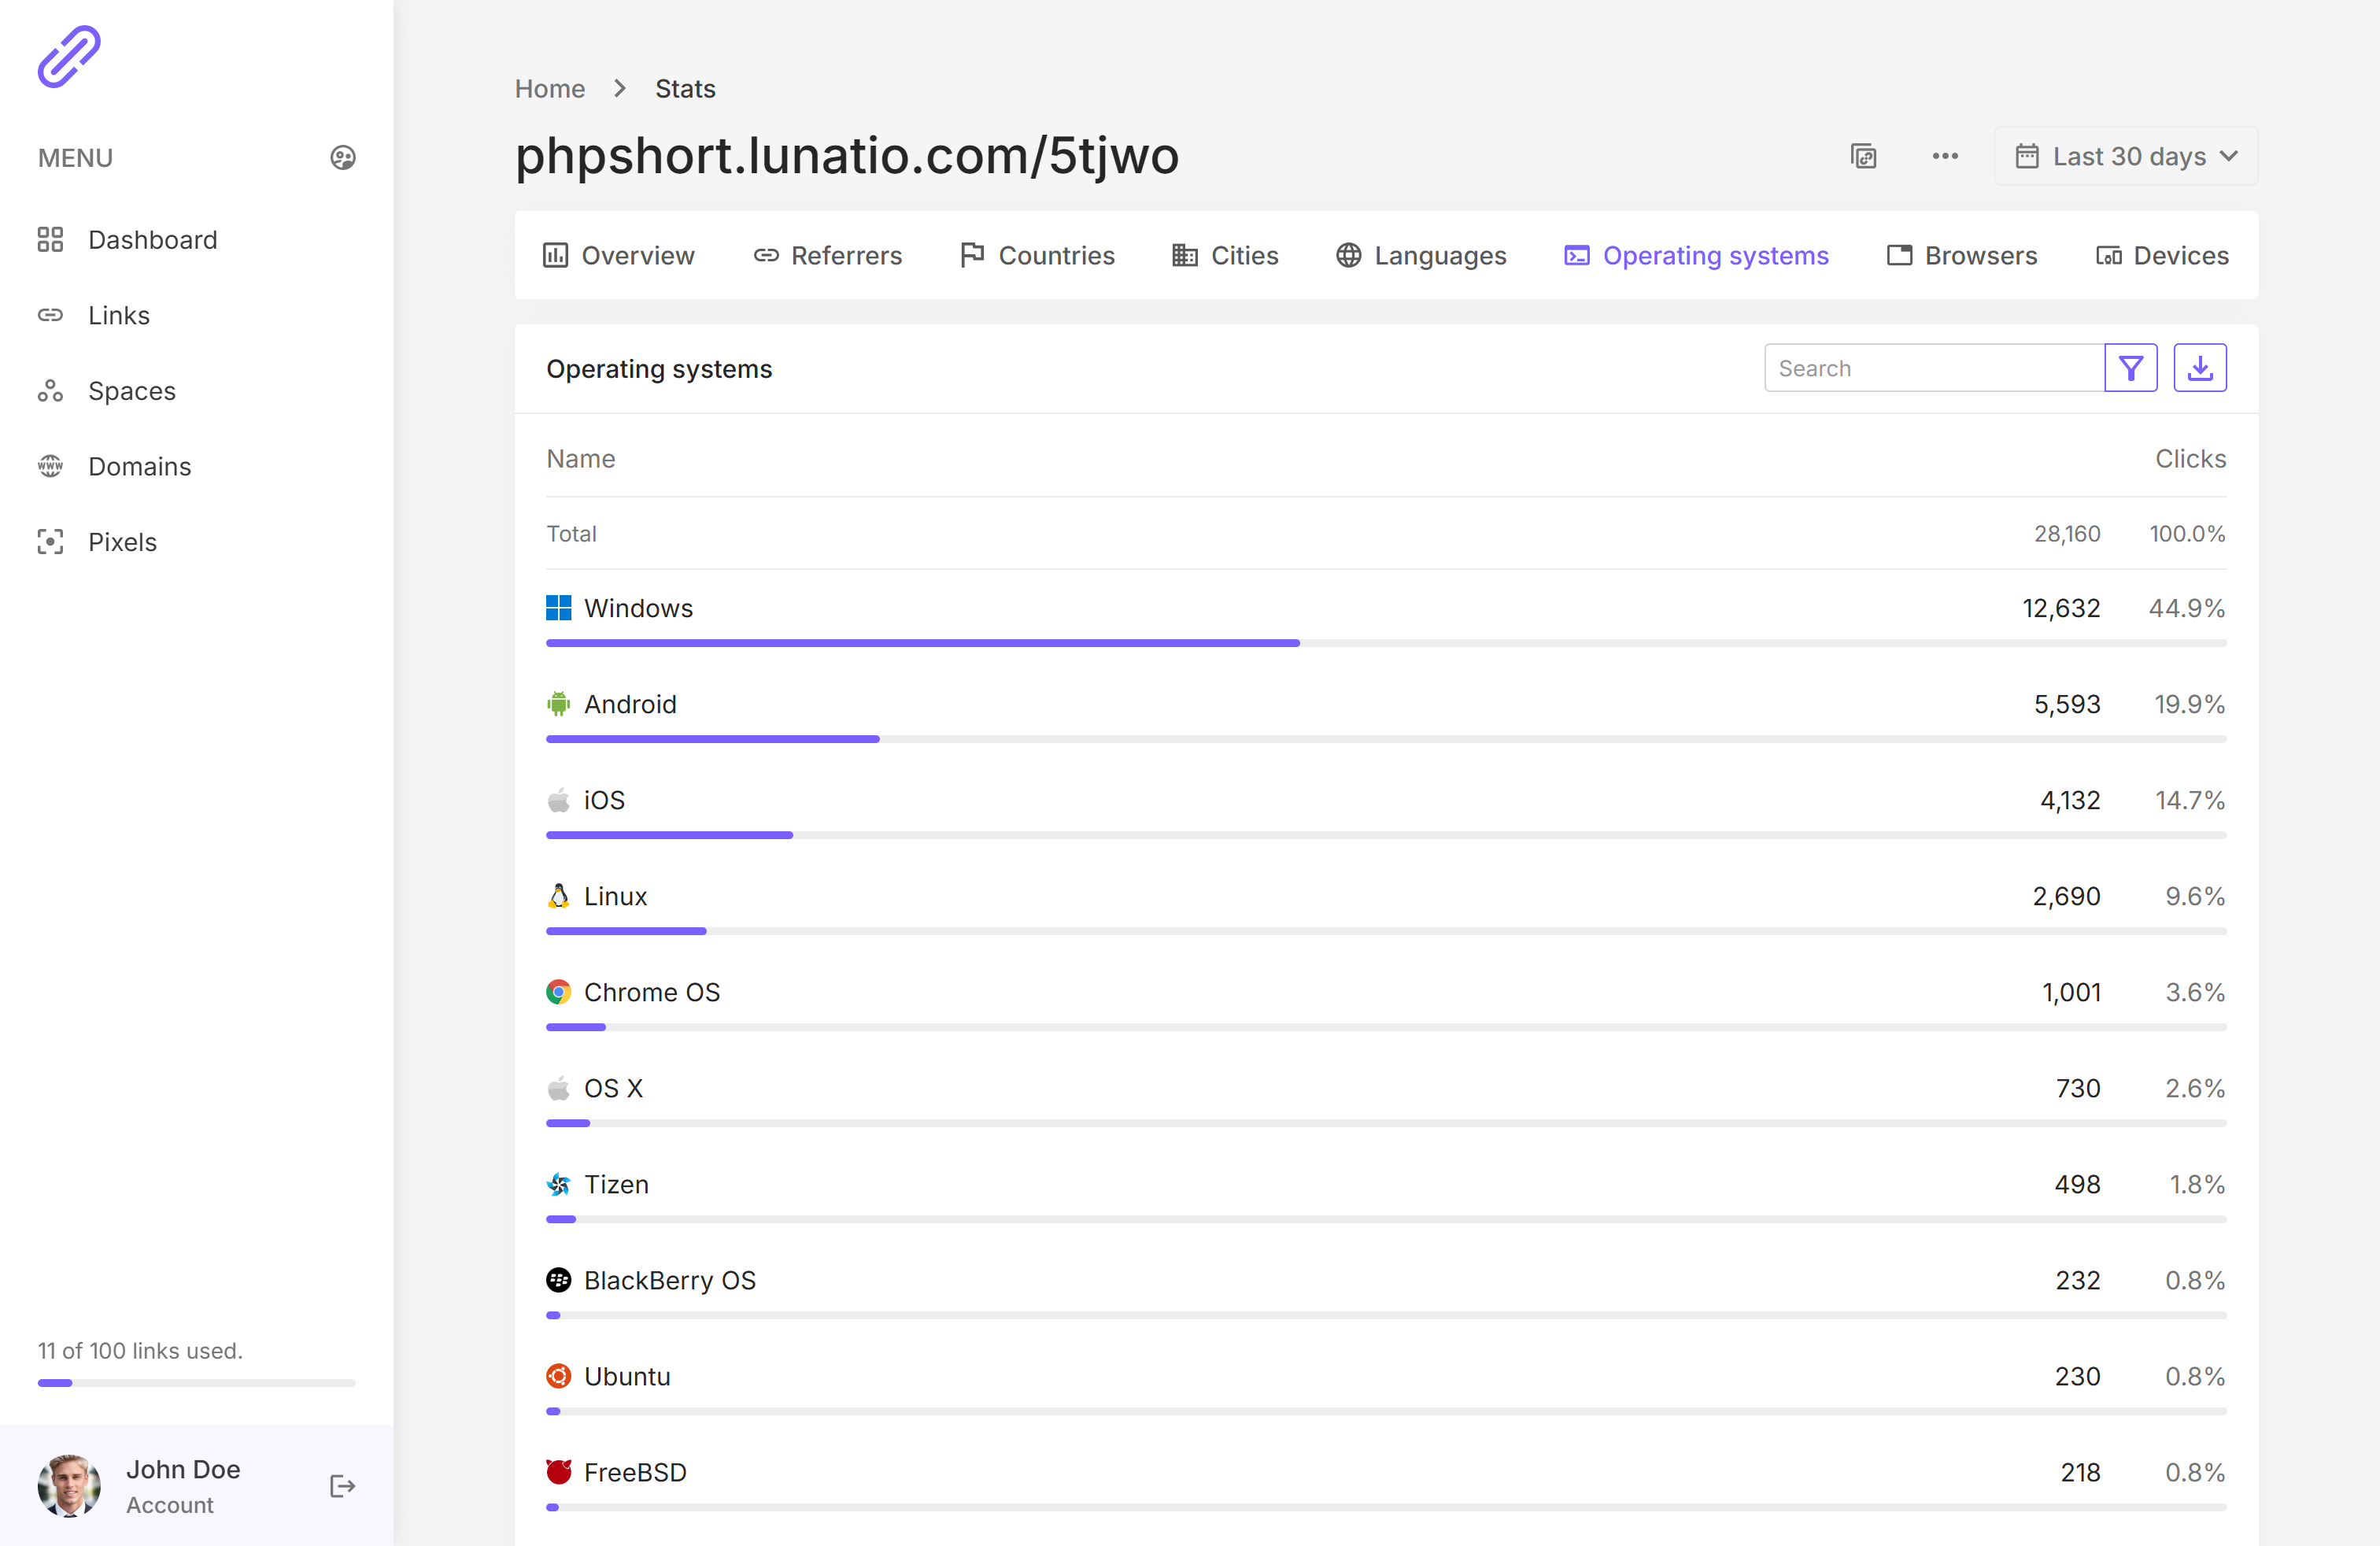The width and height of the screenshot is (2380, 1546).
Task: Switch to the Browsers tab
Action: point(1962,256)
